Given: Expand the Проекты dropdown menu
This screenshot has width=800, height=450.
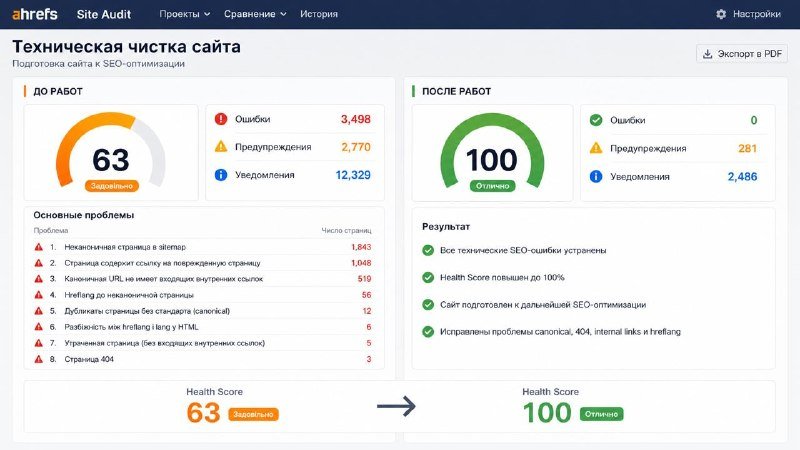Looking at the screenshot, I should click(x=184, y=14).
